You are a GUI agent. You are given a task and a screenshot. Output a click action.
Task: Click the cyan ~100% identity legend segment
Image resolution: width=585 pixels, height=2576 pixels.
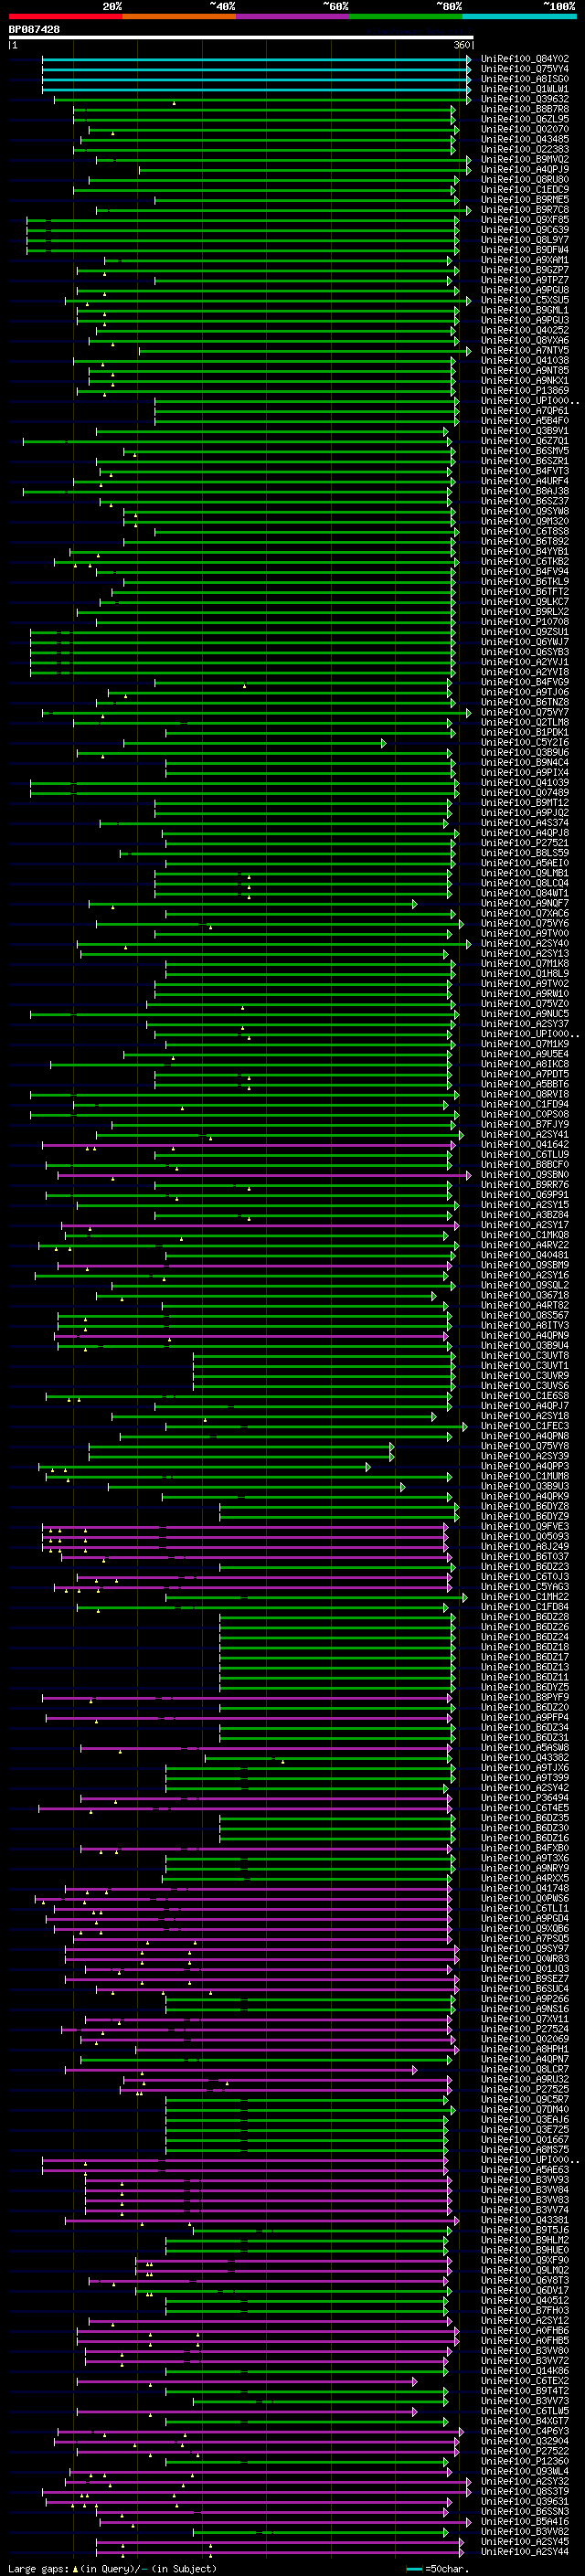tap(519, 16)
